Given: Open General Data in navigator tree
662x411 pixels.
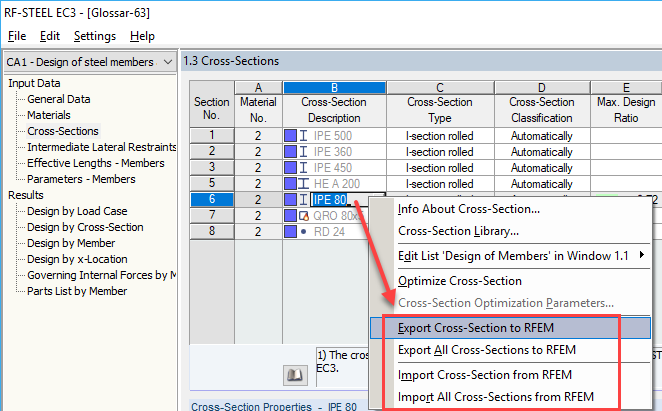Looking at the screenshot, I should click(x=59, y=99).
